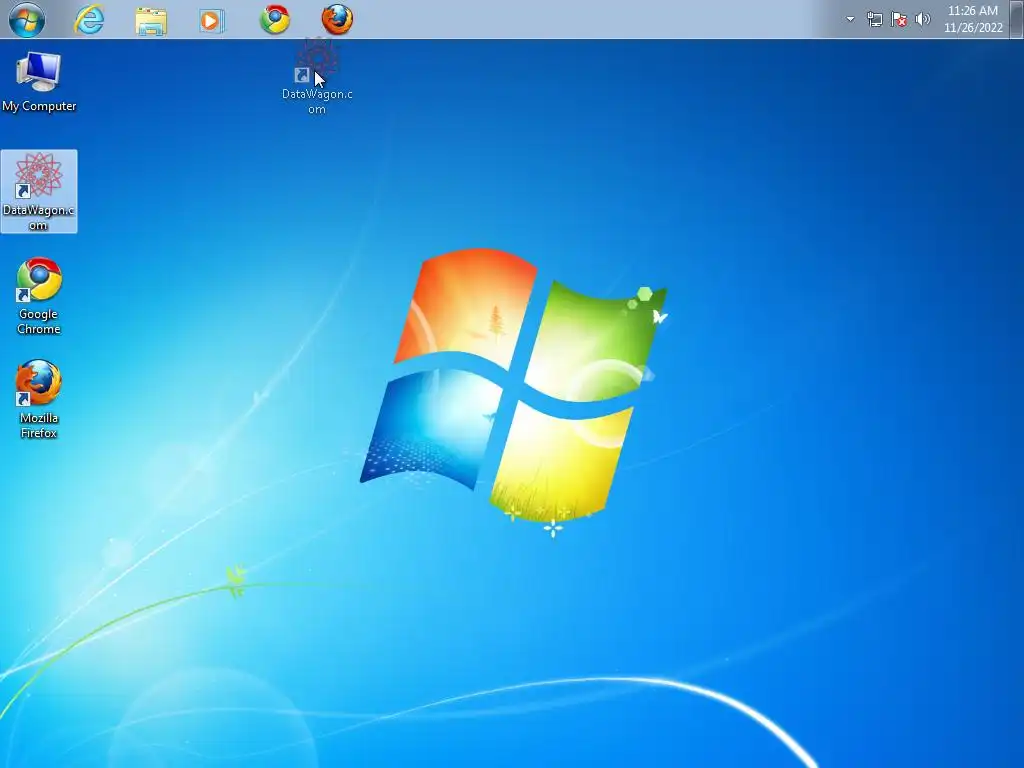1024x768 pixels.
Task: Select the highlighted DataWagon.com desktop shortcut
Action: pyautogui.click(x=39, y=191)
